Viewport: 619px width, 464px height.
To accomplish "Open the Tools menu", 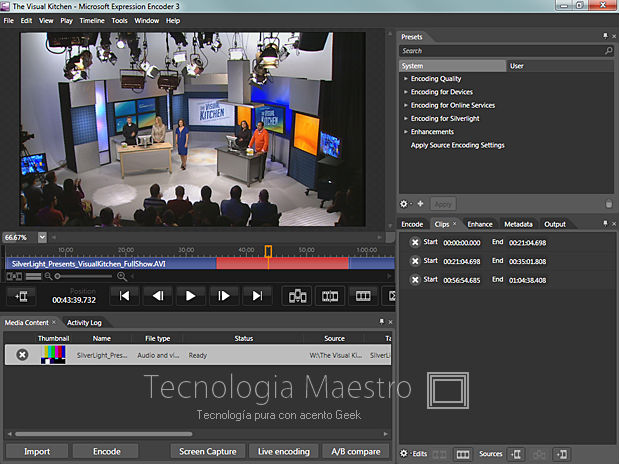I will click(119, 21).
